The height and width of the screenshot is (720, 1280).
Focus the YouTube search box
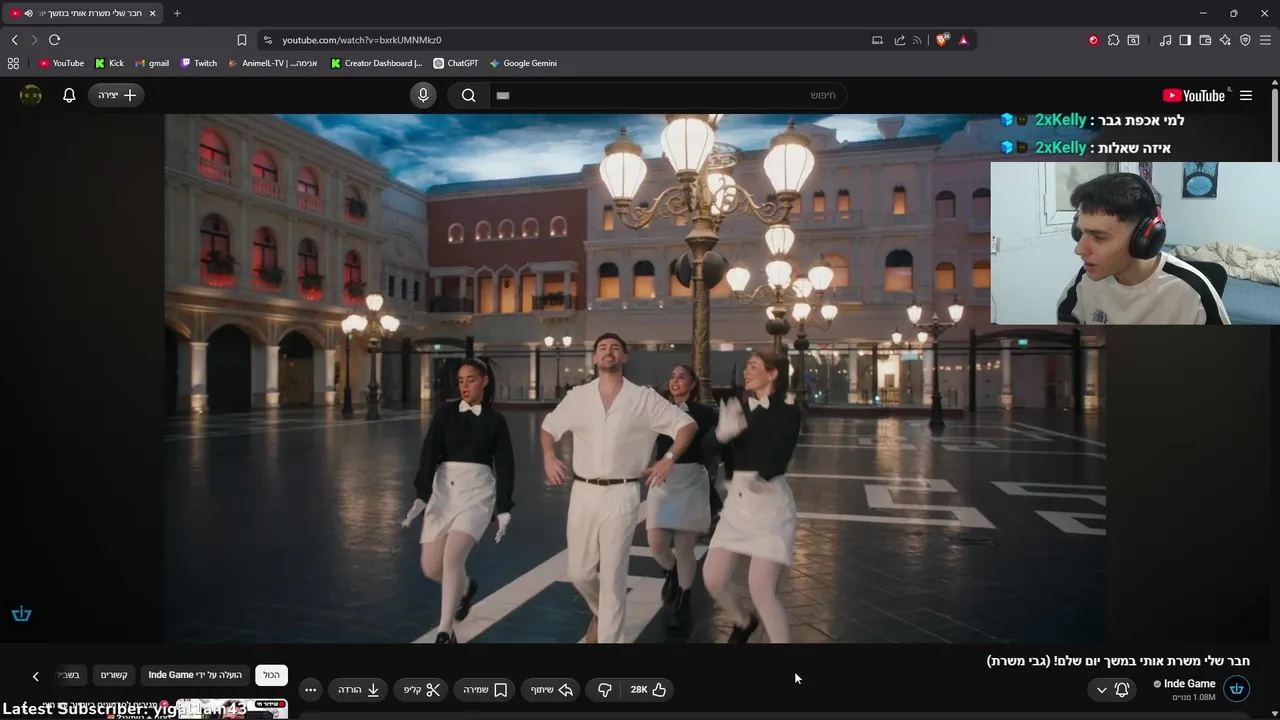[x=666, y=95]
